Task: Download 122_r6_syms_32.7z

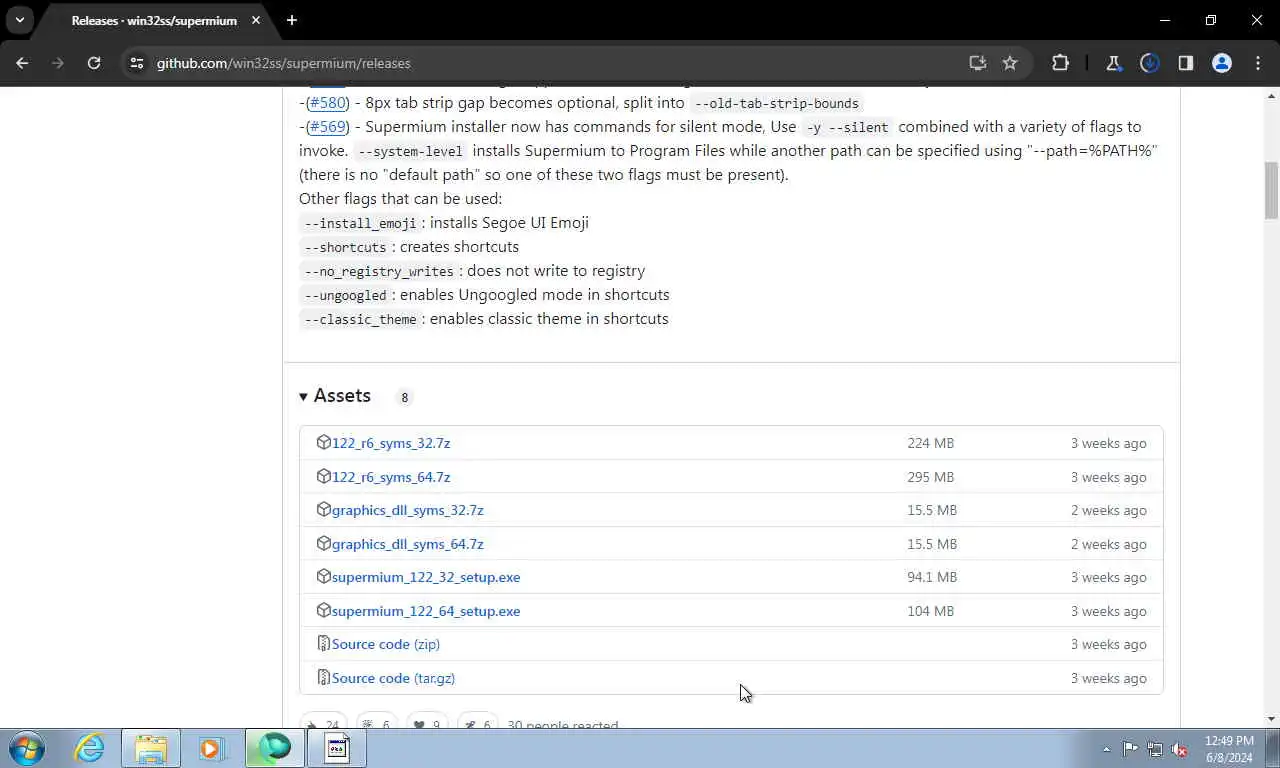Action: pyautogui.click(x=391, y=443)
